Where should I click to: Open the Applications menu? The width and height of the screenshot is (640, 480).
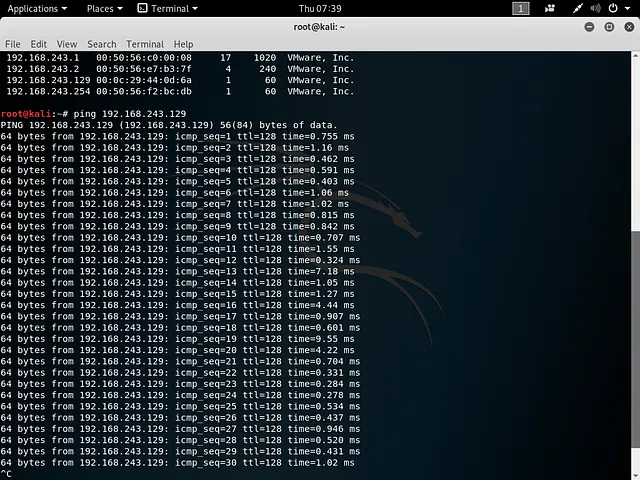37,9
